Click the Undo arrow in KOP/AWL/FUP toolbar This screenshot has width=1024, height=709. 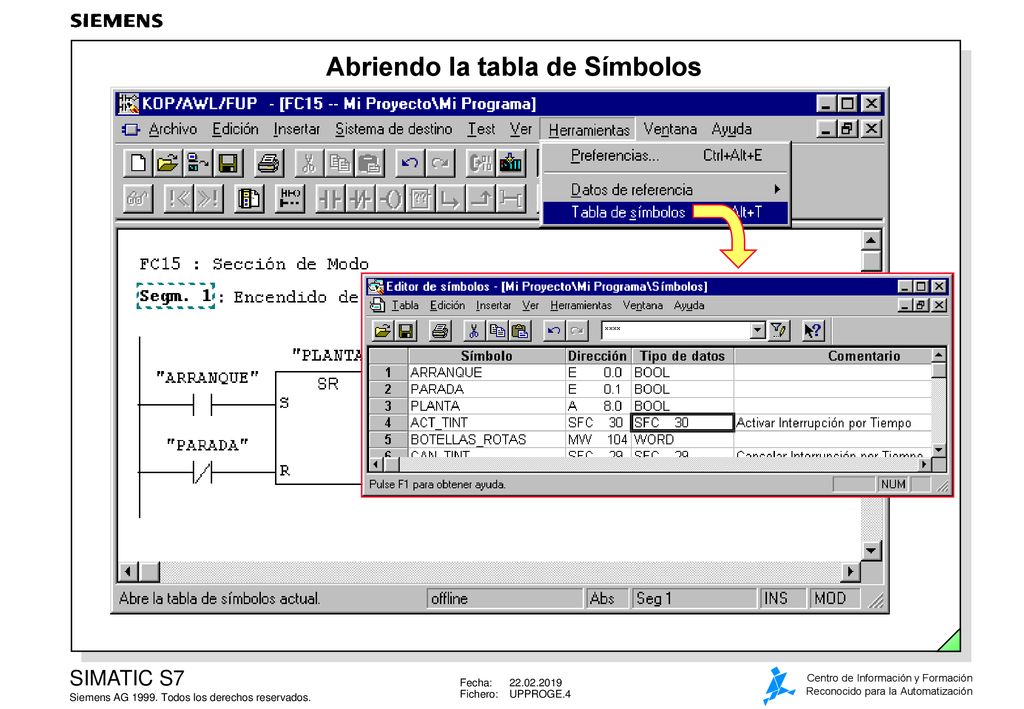409,163
